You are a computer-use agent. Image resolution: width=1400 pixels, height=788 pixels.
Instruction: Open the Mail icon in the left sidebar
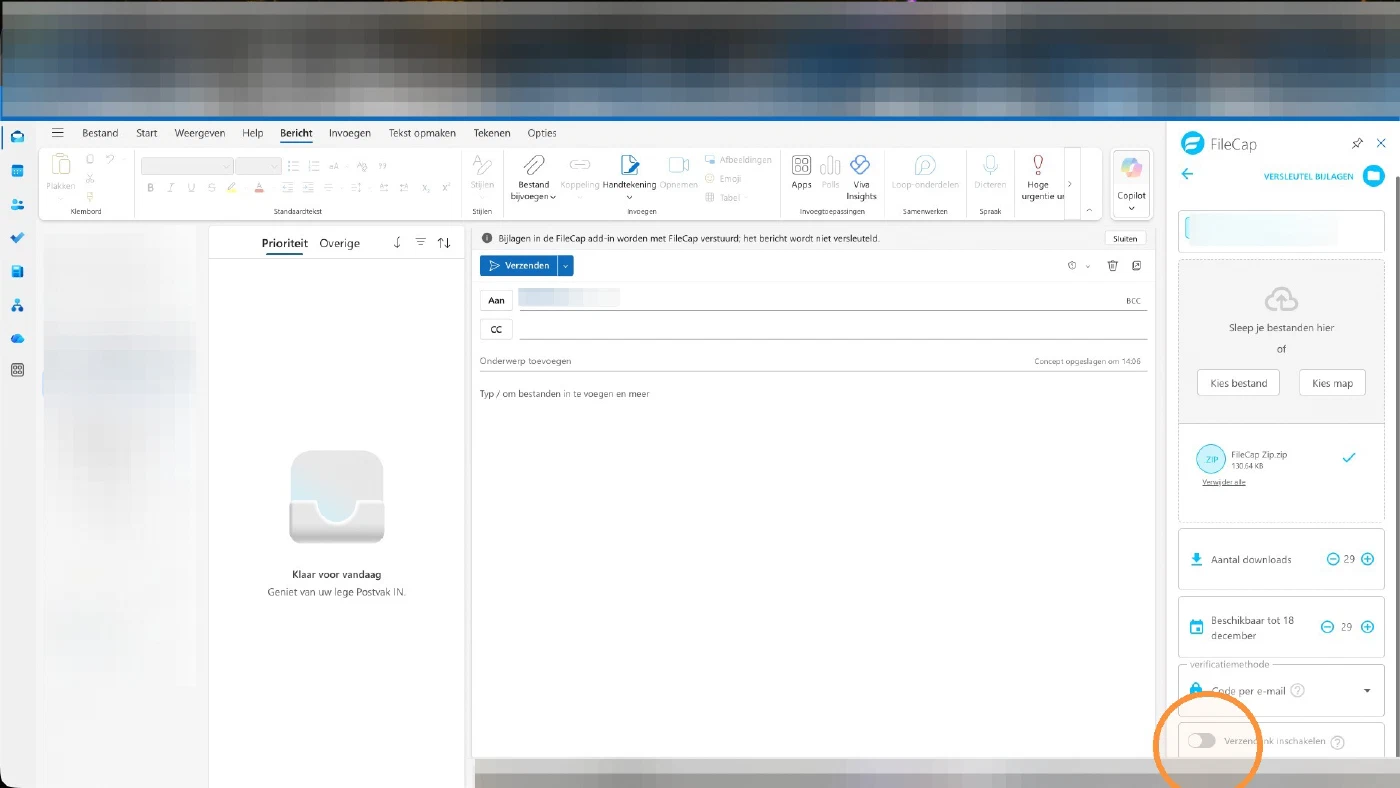(x=17, y=137)
